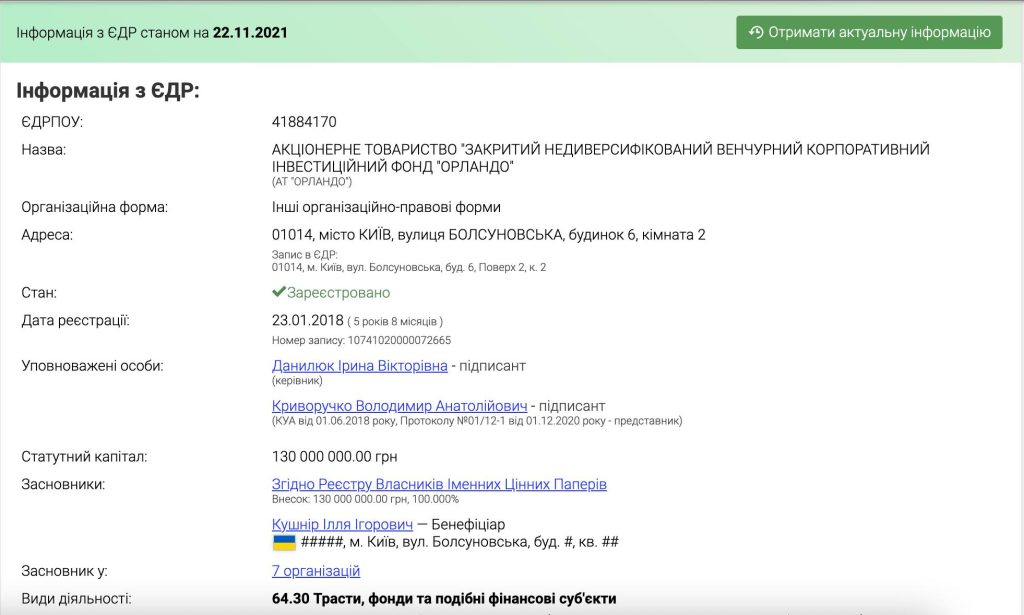The height and width of the screenshot is (615, 1024).
Task: Open Криворучко Володимир Анатолійович link
Action: [x=399, y=406]
